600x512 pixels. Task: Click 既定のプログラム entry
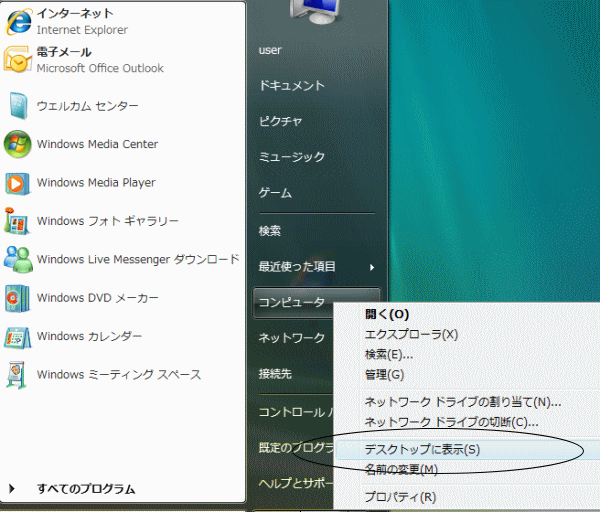[x=296, y=447]
